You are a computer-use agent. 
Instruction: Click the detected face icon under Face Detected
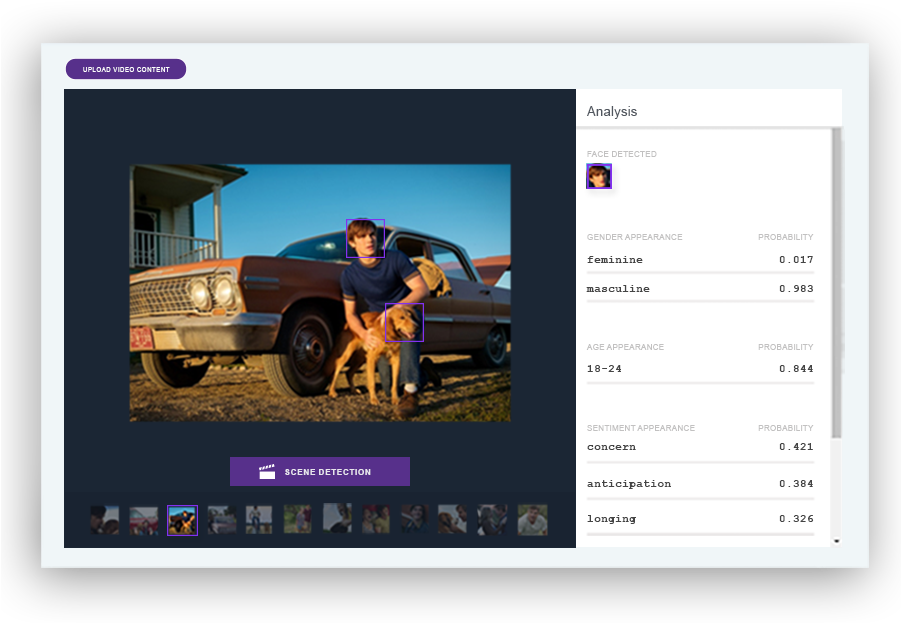(x=598, y=176)
